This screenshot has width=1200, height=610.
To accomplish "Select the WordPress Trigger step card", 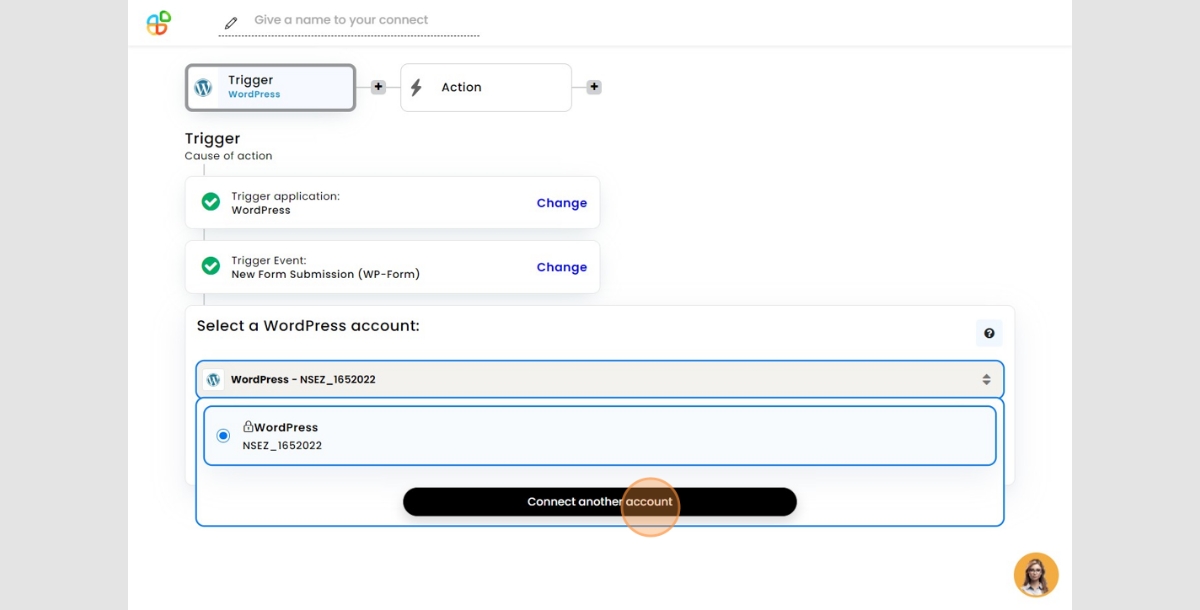I will [270, 87].
